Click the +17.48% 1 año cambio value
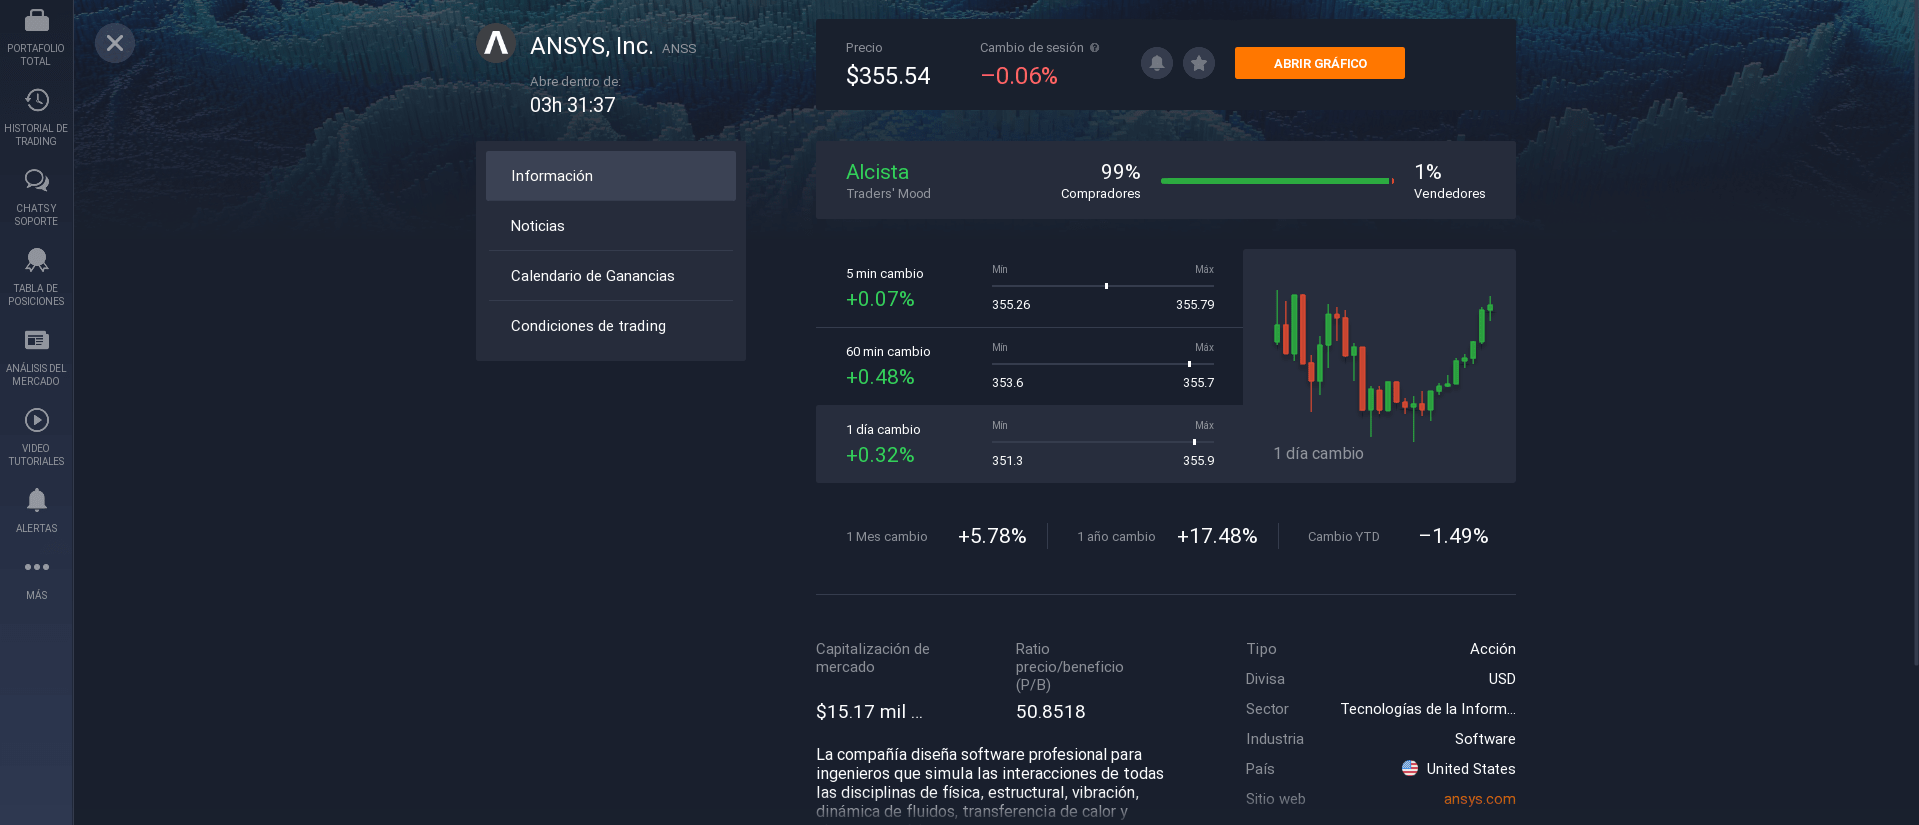 tap(1217, 536)
